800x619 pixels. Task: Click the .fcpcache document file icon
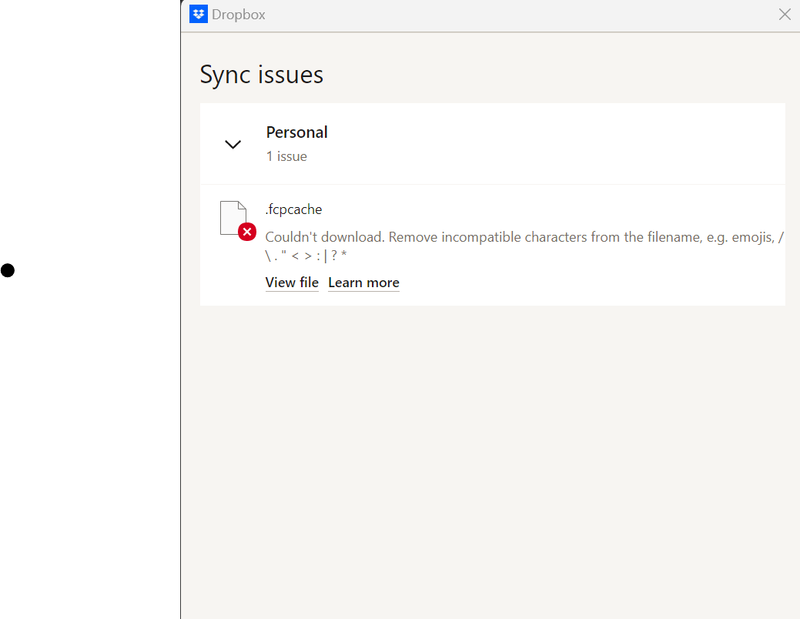coord(232,217)
